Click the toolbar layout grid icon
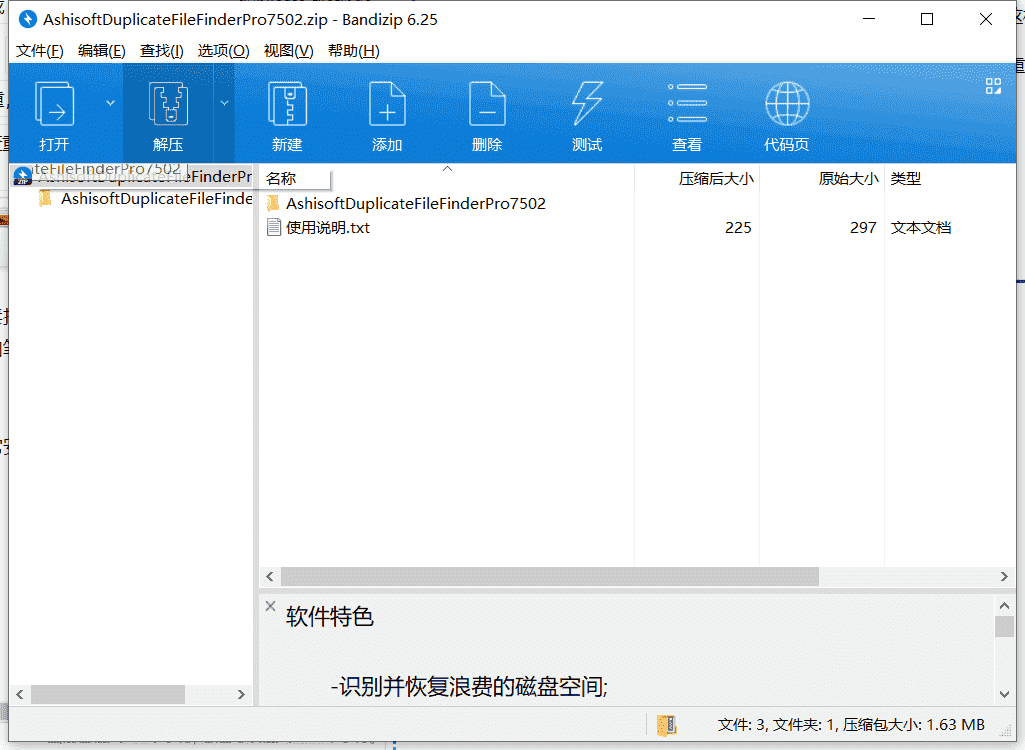 click(993, 86)
